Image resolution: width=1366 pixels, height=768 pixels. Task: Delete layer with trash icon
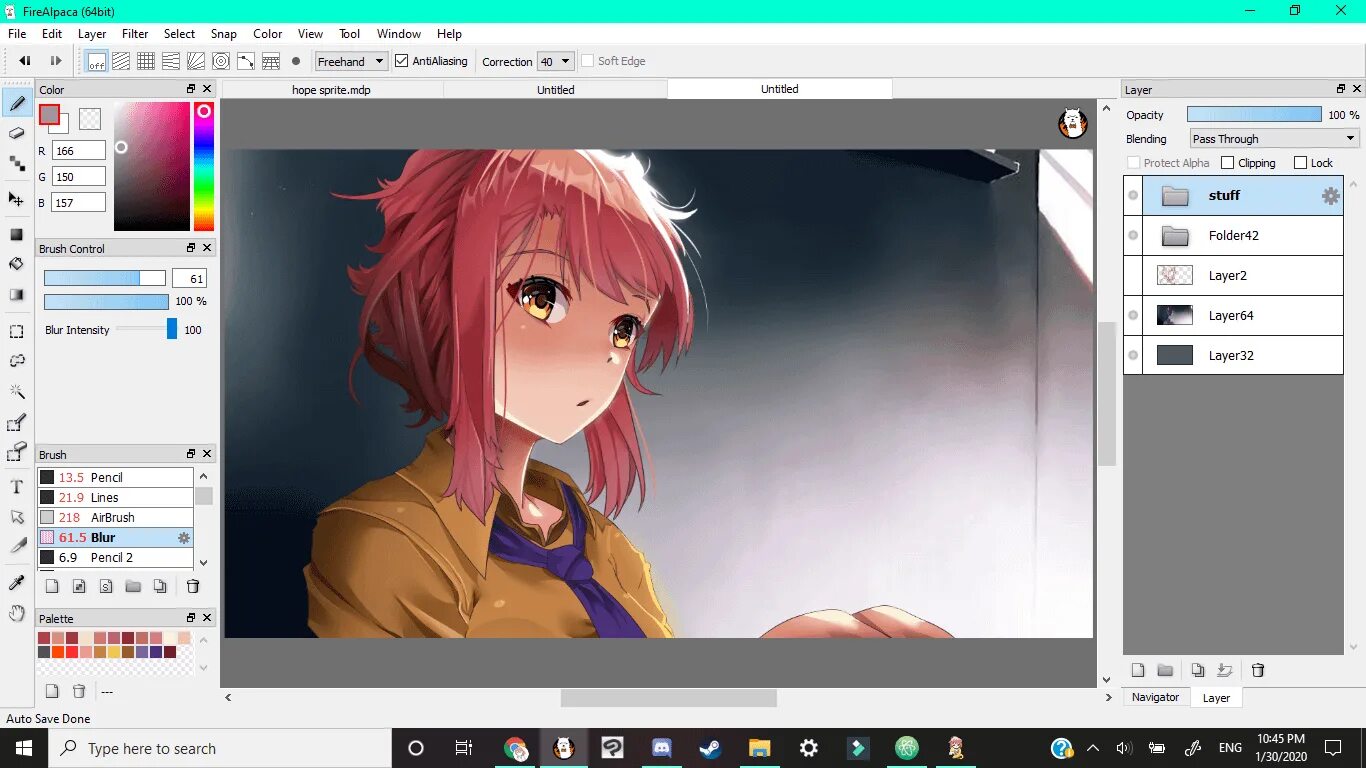click(x=1259, y=670)
